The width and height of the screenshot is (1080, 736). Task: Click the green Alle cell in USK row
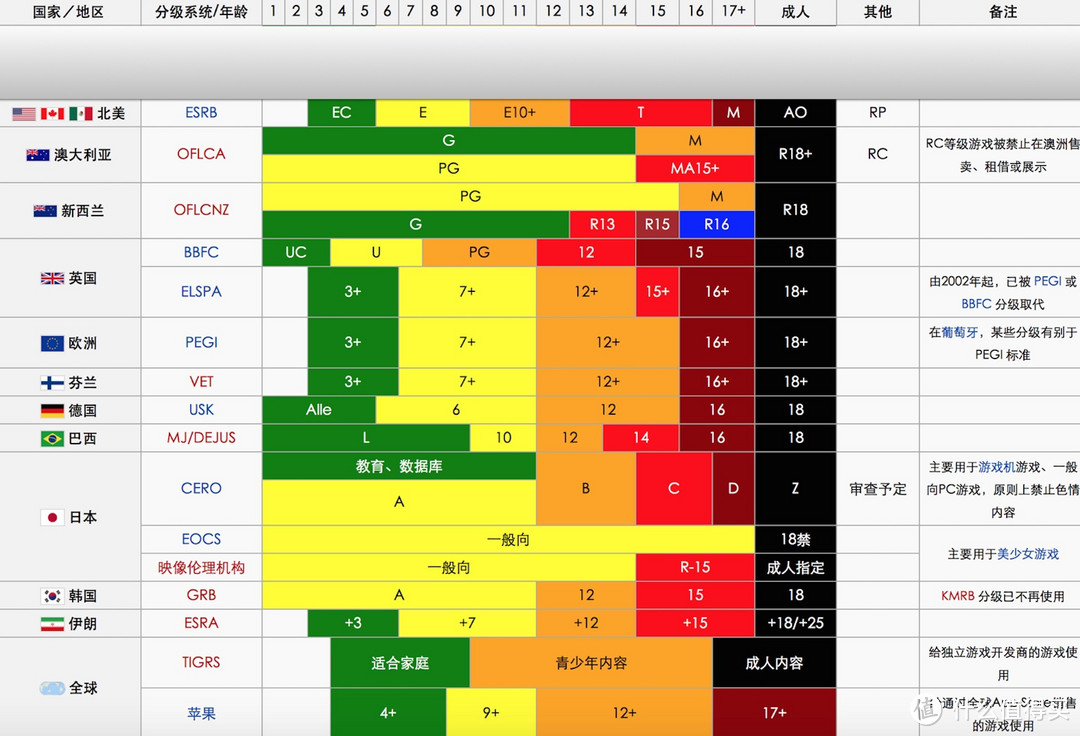(319, 410)
